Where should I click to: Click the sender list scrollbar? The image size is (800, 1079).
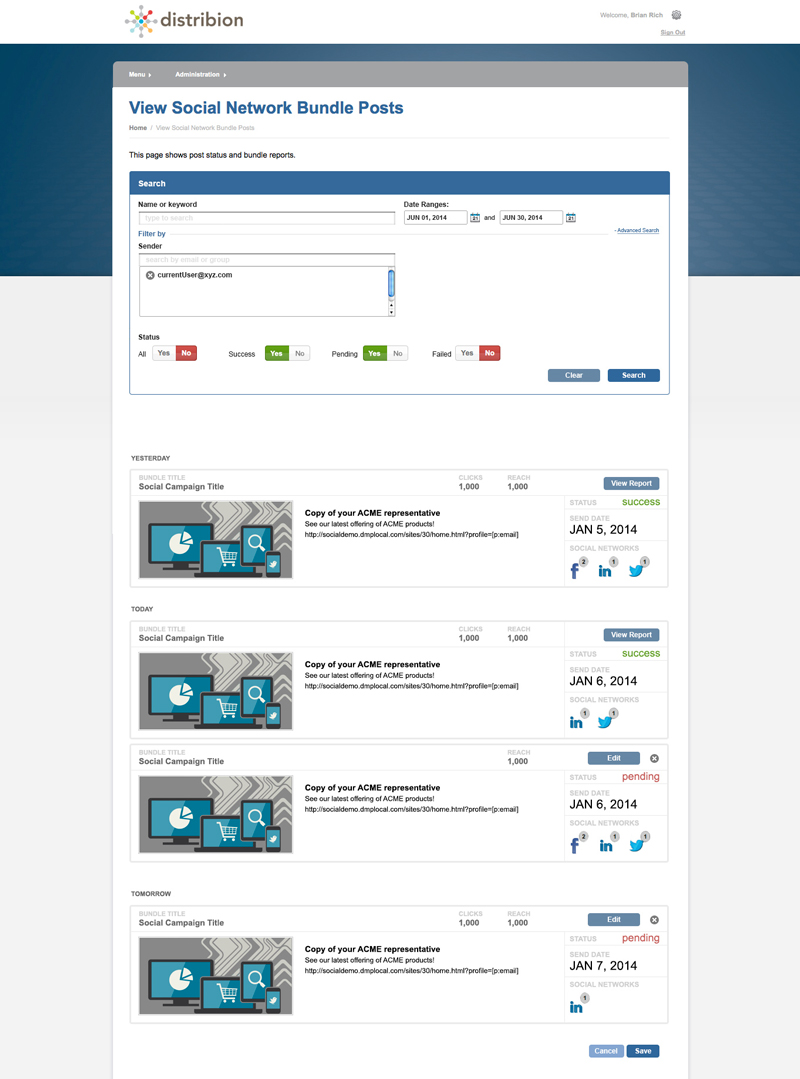tap(391, 284)
